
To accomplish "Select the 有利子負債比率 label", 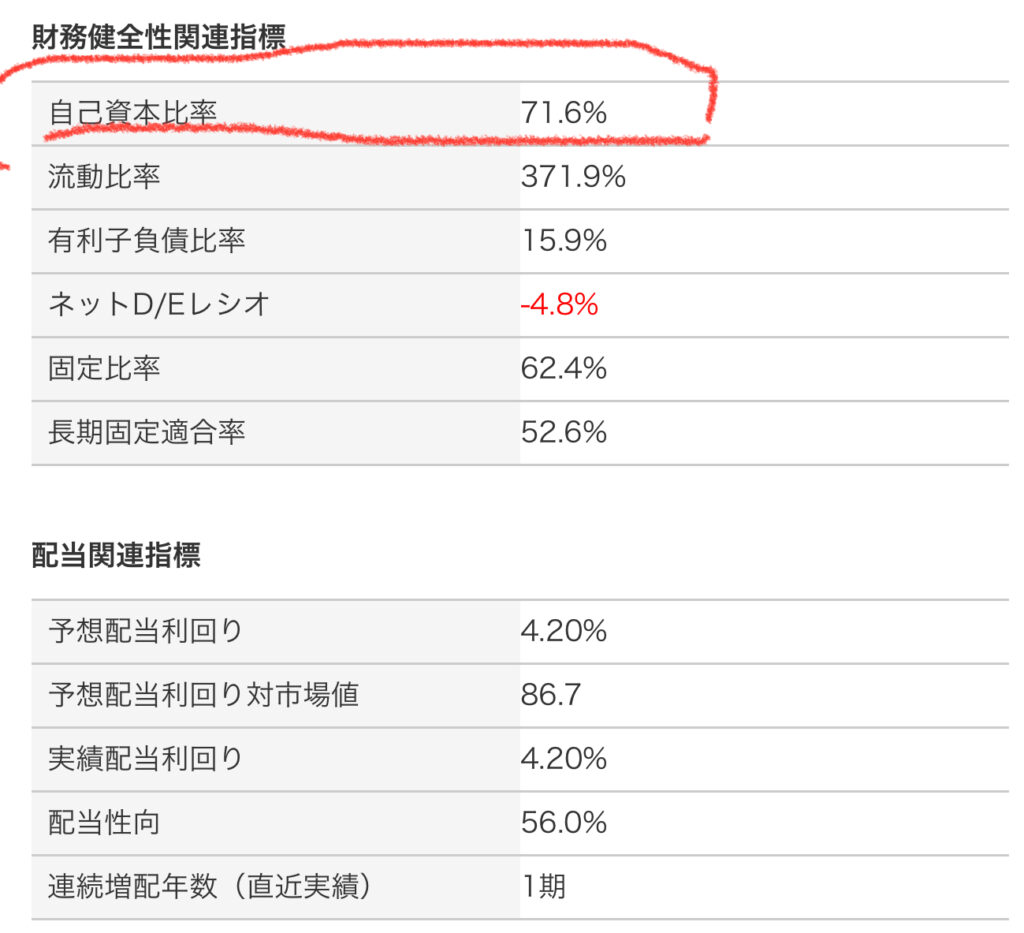I will 146,241.
